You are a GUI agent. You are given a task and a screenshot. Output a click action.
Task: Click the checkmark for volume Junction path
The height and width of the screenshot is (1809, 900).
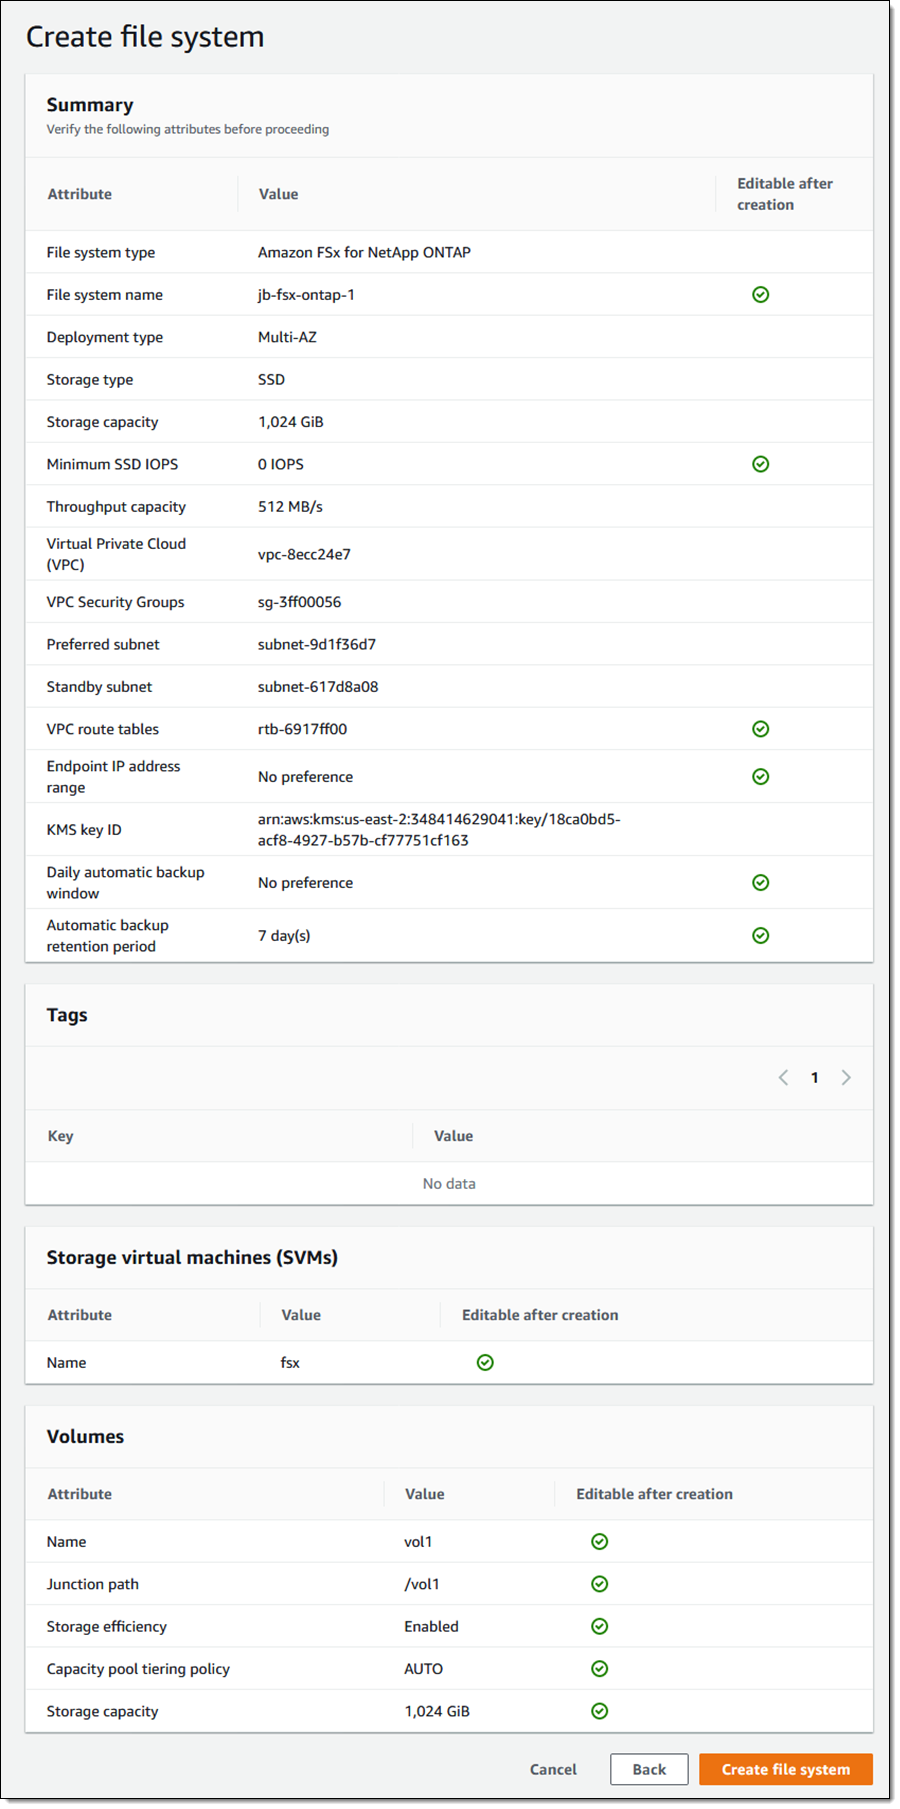click(599, 1584)
